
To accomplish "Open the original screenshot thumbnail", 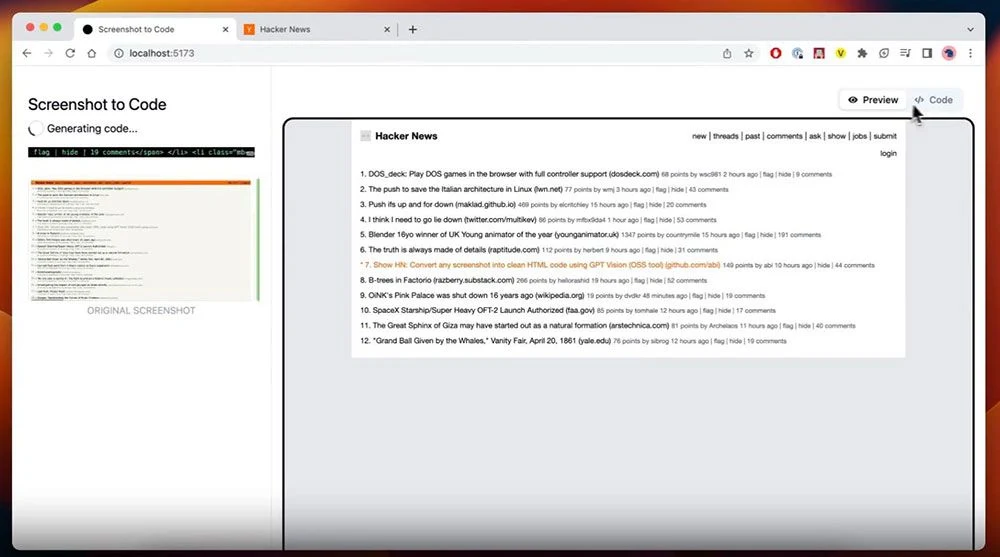I will (143, 240).
